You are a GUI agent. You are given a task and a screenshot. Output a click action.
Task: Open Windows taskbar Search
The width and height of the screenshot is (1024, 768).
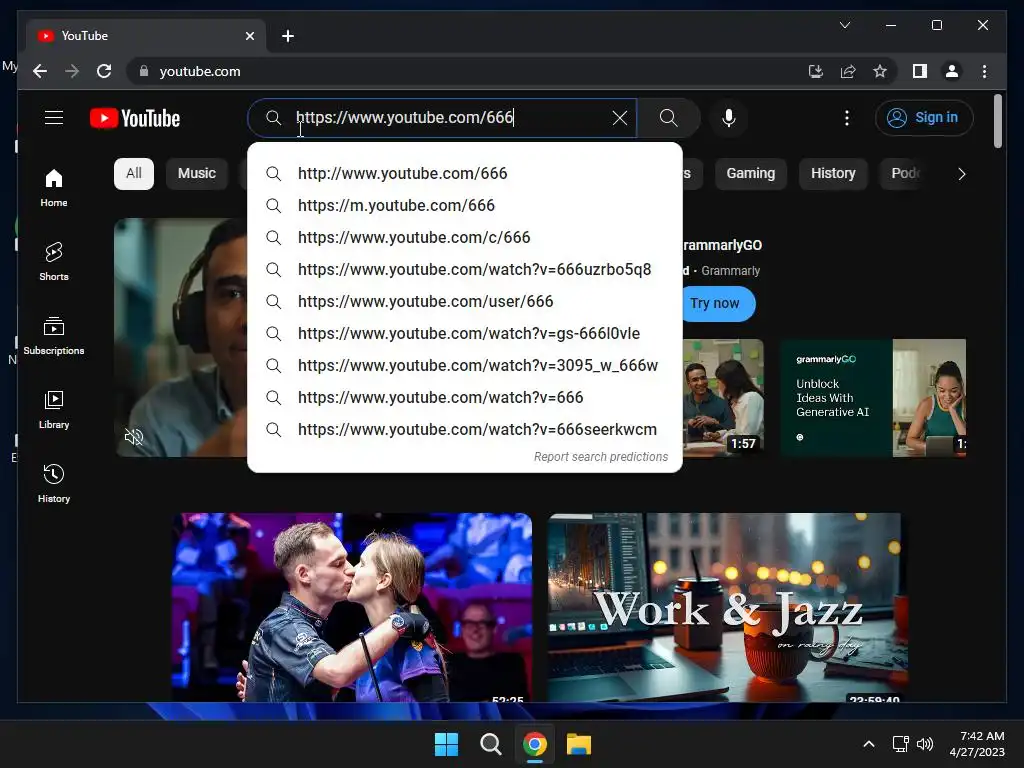[490, 744]
